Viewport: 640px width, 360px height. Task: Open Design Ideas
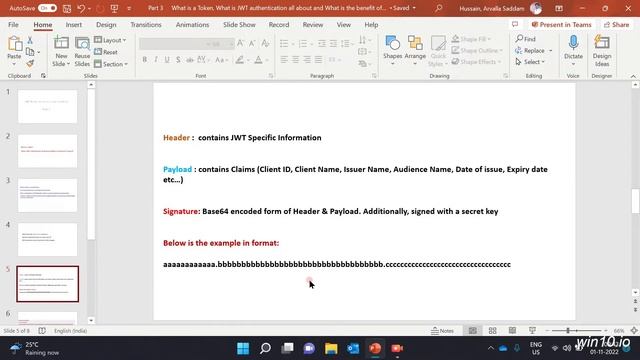click(x=602, y=51)
